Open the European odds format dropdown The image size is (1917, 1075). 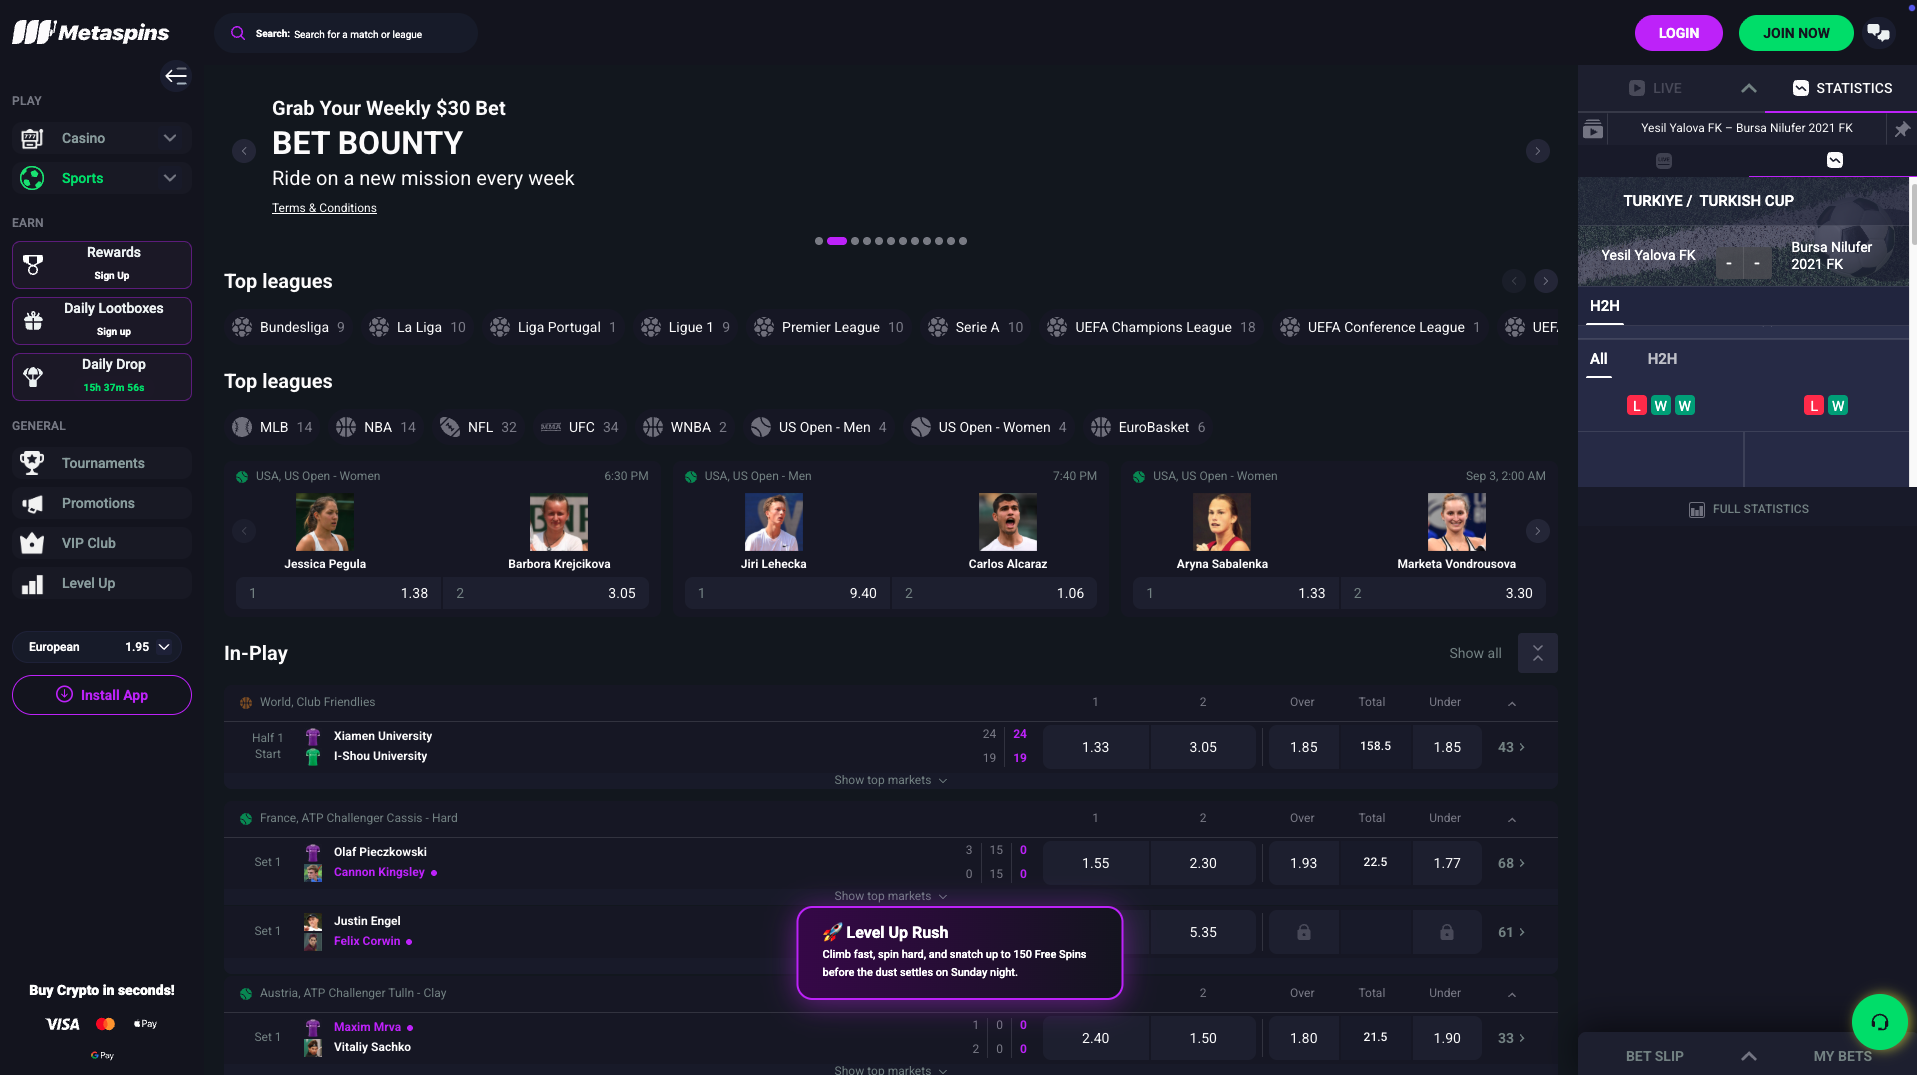tap(97, 647)
